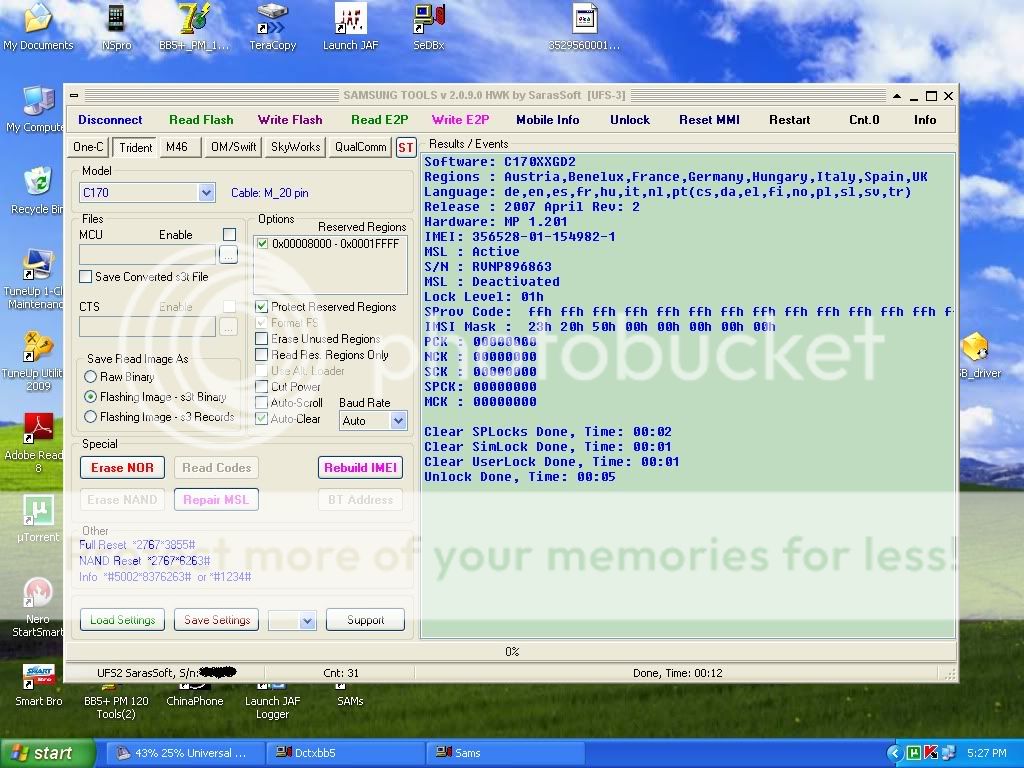
Task: Click Mobile Info in toolbar
Action: (547, 120)
